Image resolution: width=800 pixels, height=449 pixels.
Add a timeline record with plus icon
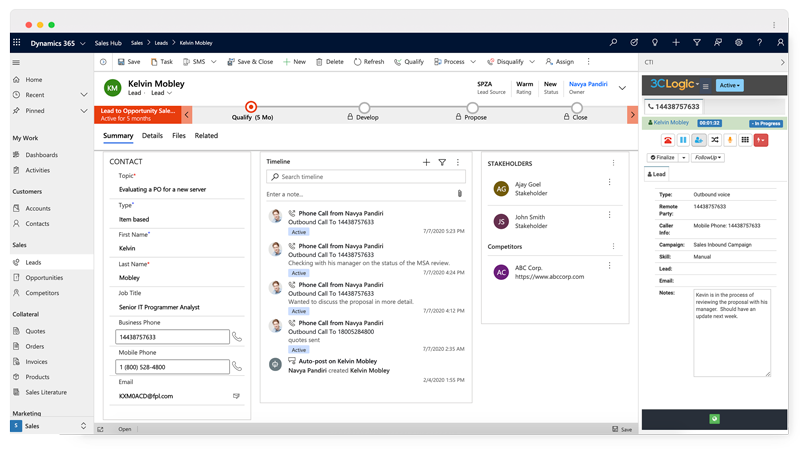pyautogui.click(x=426, y=162)
